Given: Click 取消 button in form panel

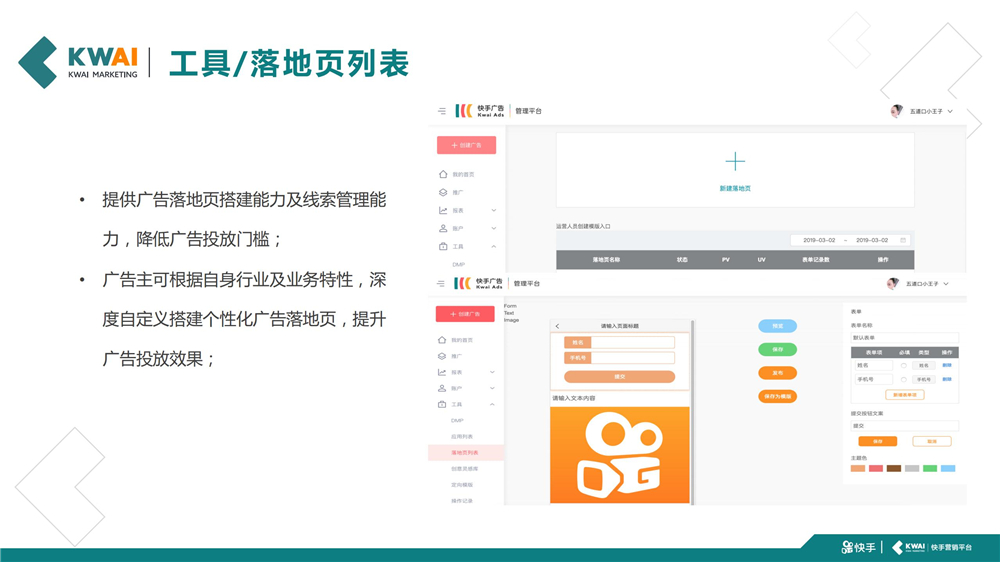Looking at the screenshot, I should (932, 441).
